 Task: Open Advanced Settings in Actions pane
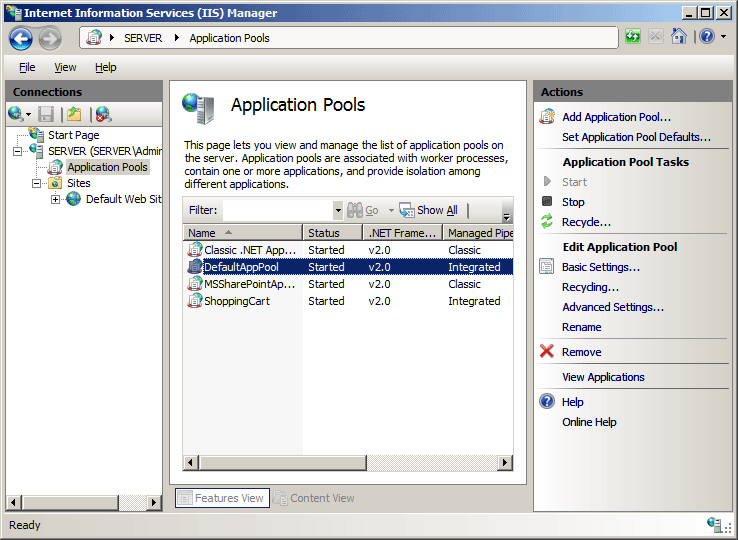pyautogui.click(x=612, y=307)
